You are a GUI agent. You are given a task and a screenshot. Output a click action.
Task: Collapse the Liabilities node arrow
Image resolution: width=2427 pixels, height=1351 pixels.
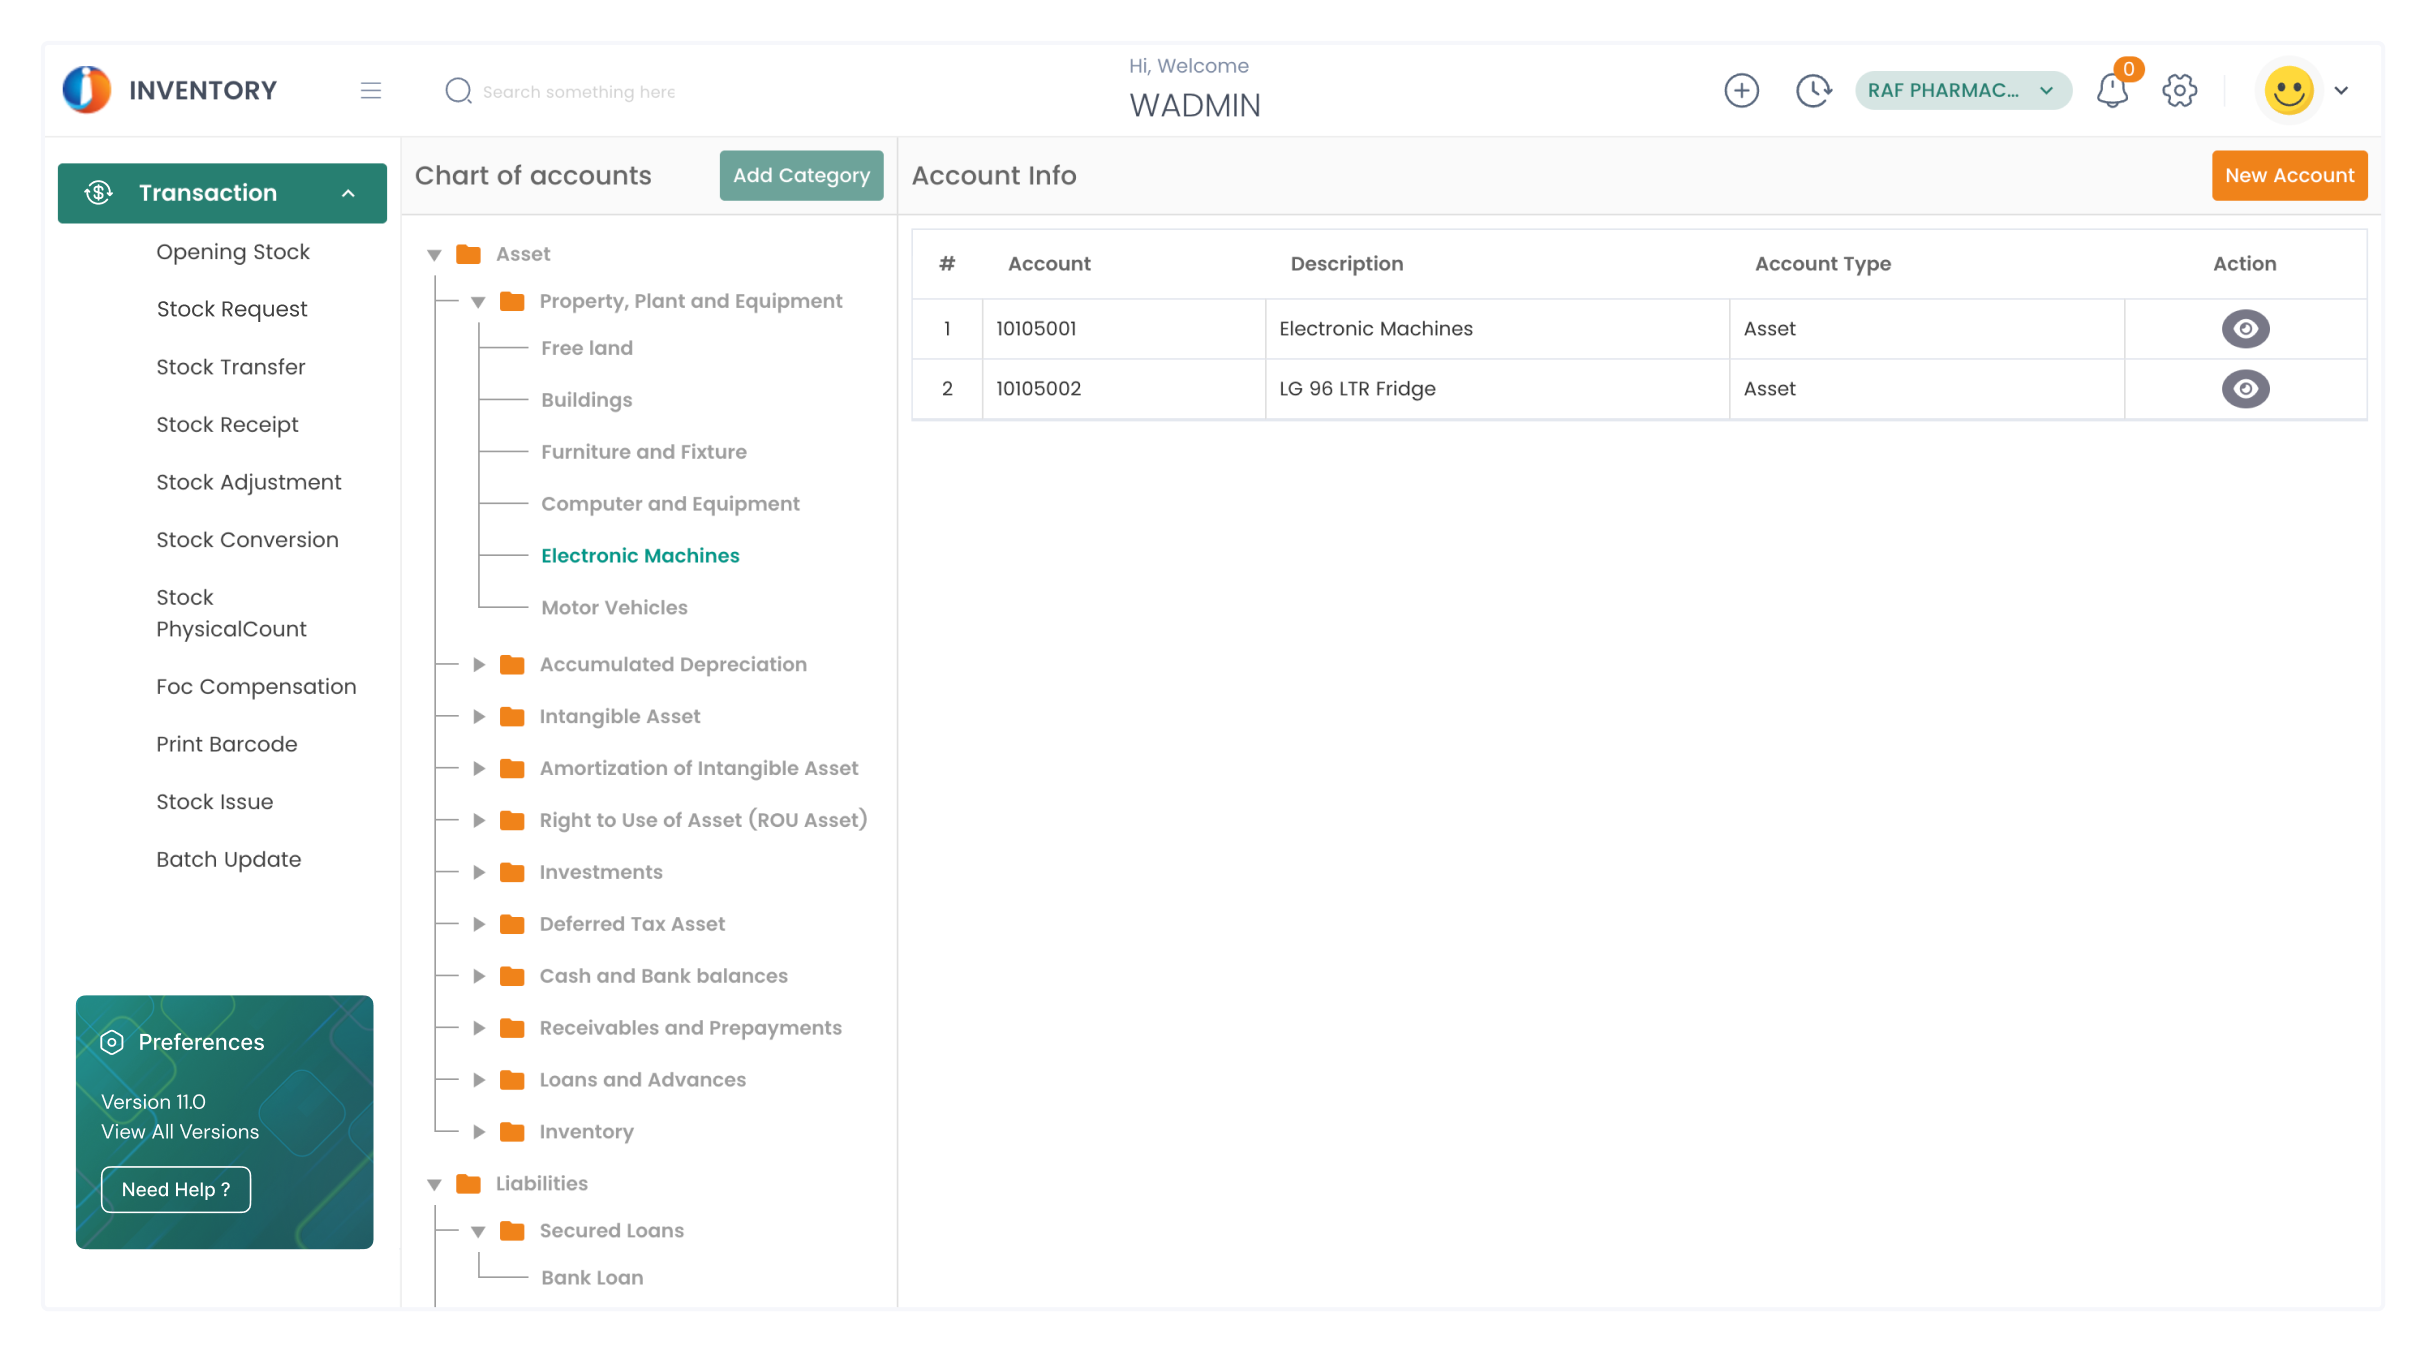[434, 1185]
